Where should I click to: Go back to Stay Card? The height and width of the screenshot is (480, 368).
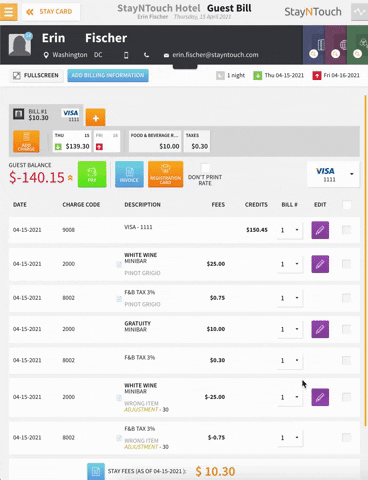51,12
